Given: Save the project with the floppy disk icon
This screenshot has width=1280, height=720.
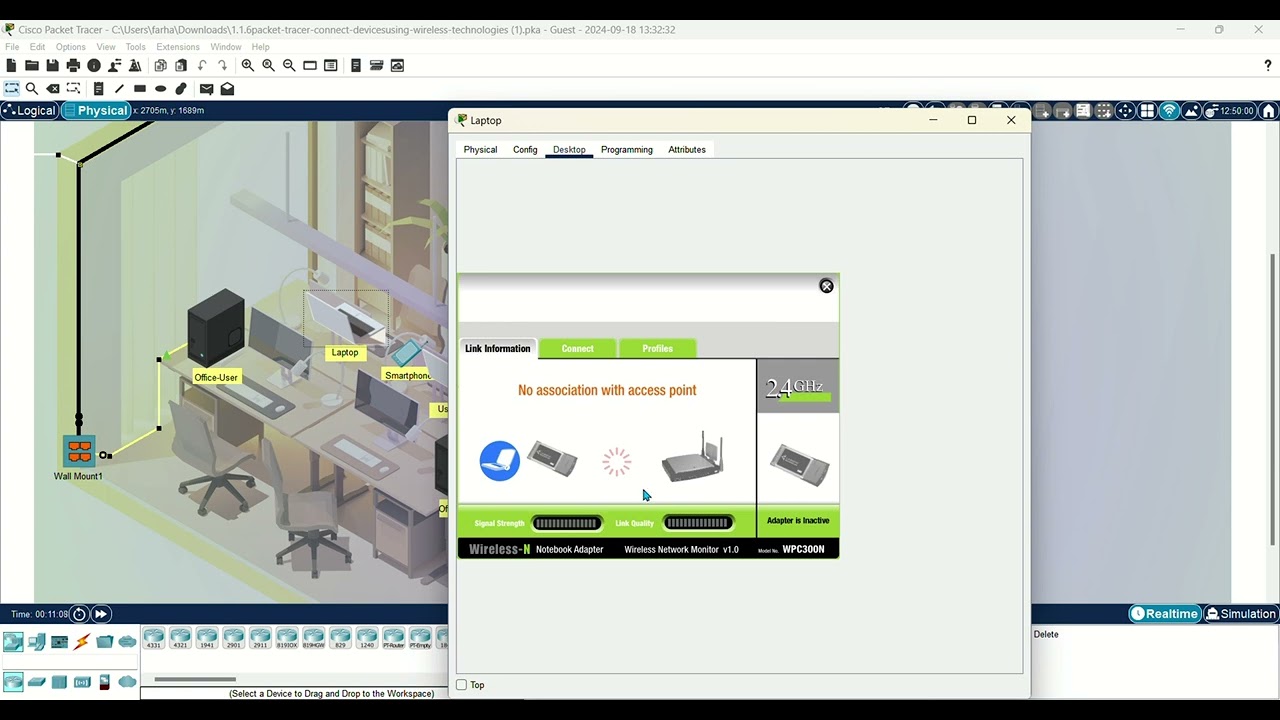Looking at the screenshot, I should tap(52, 65).
